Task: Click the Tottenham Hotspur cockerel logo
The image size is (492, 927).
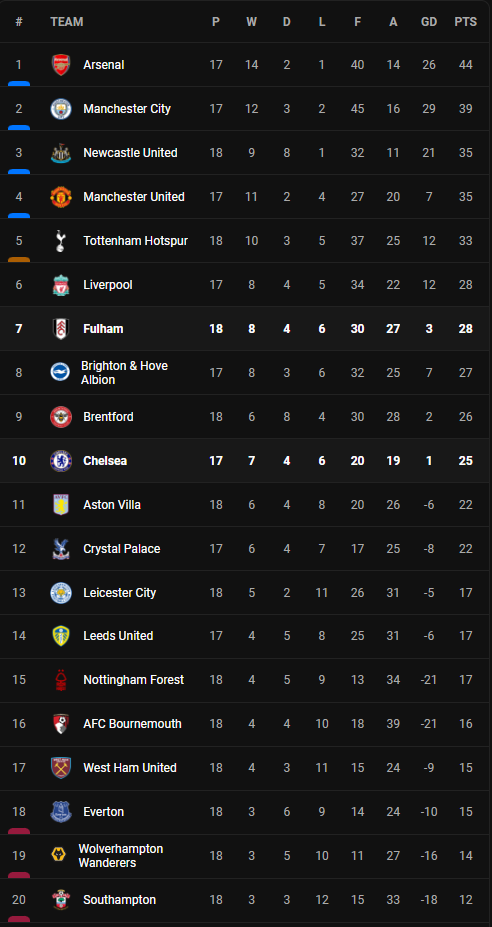Action: point(61,241)
